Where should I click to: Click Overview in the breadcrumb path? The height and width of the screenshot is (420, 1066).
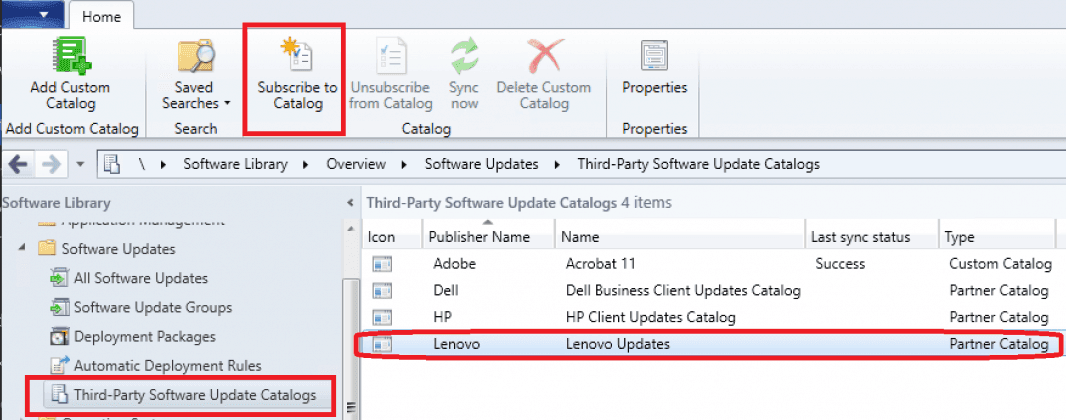pyautogui.click(x=356, y=164)
